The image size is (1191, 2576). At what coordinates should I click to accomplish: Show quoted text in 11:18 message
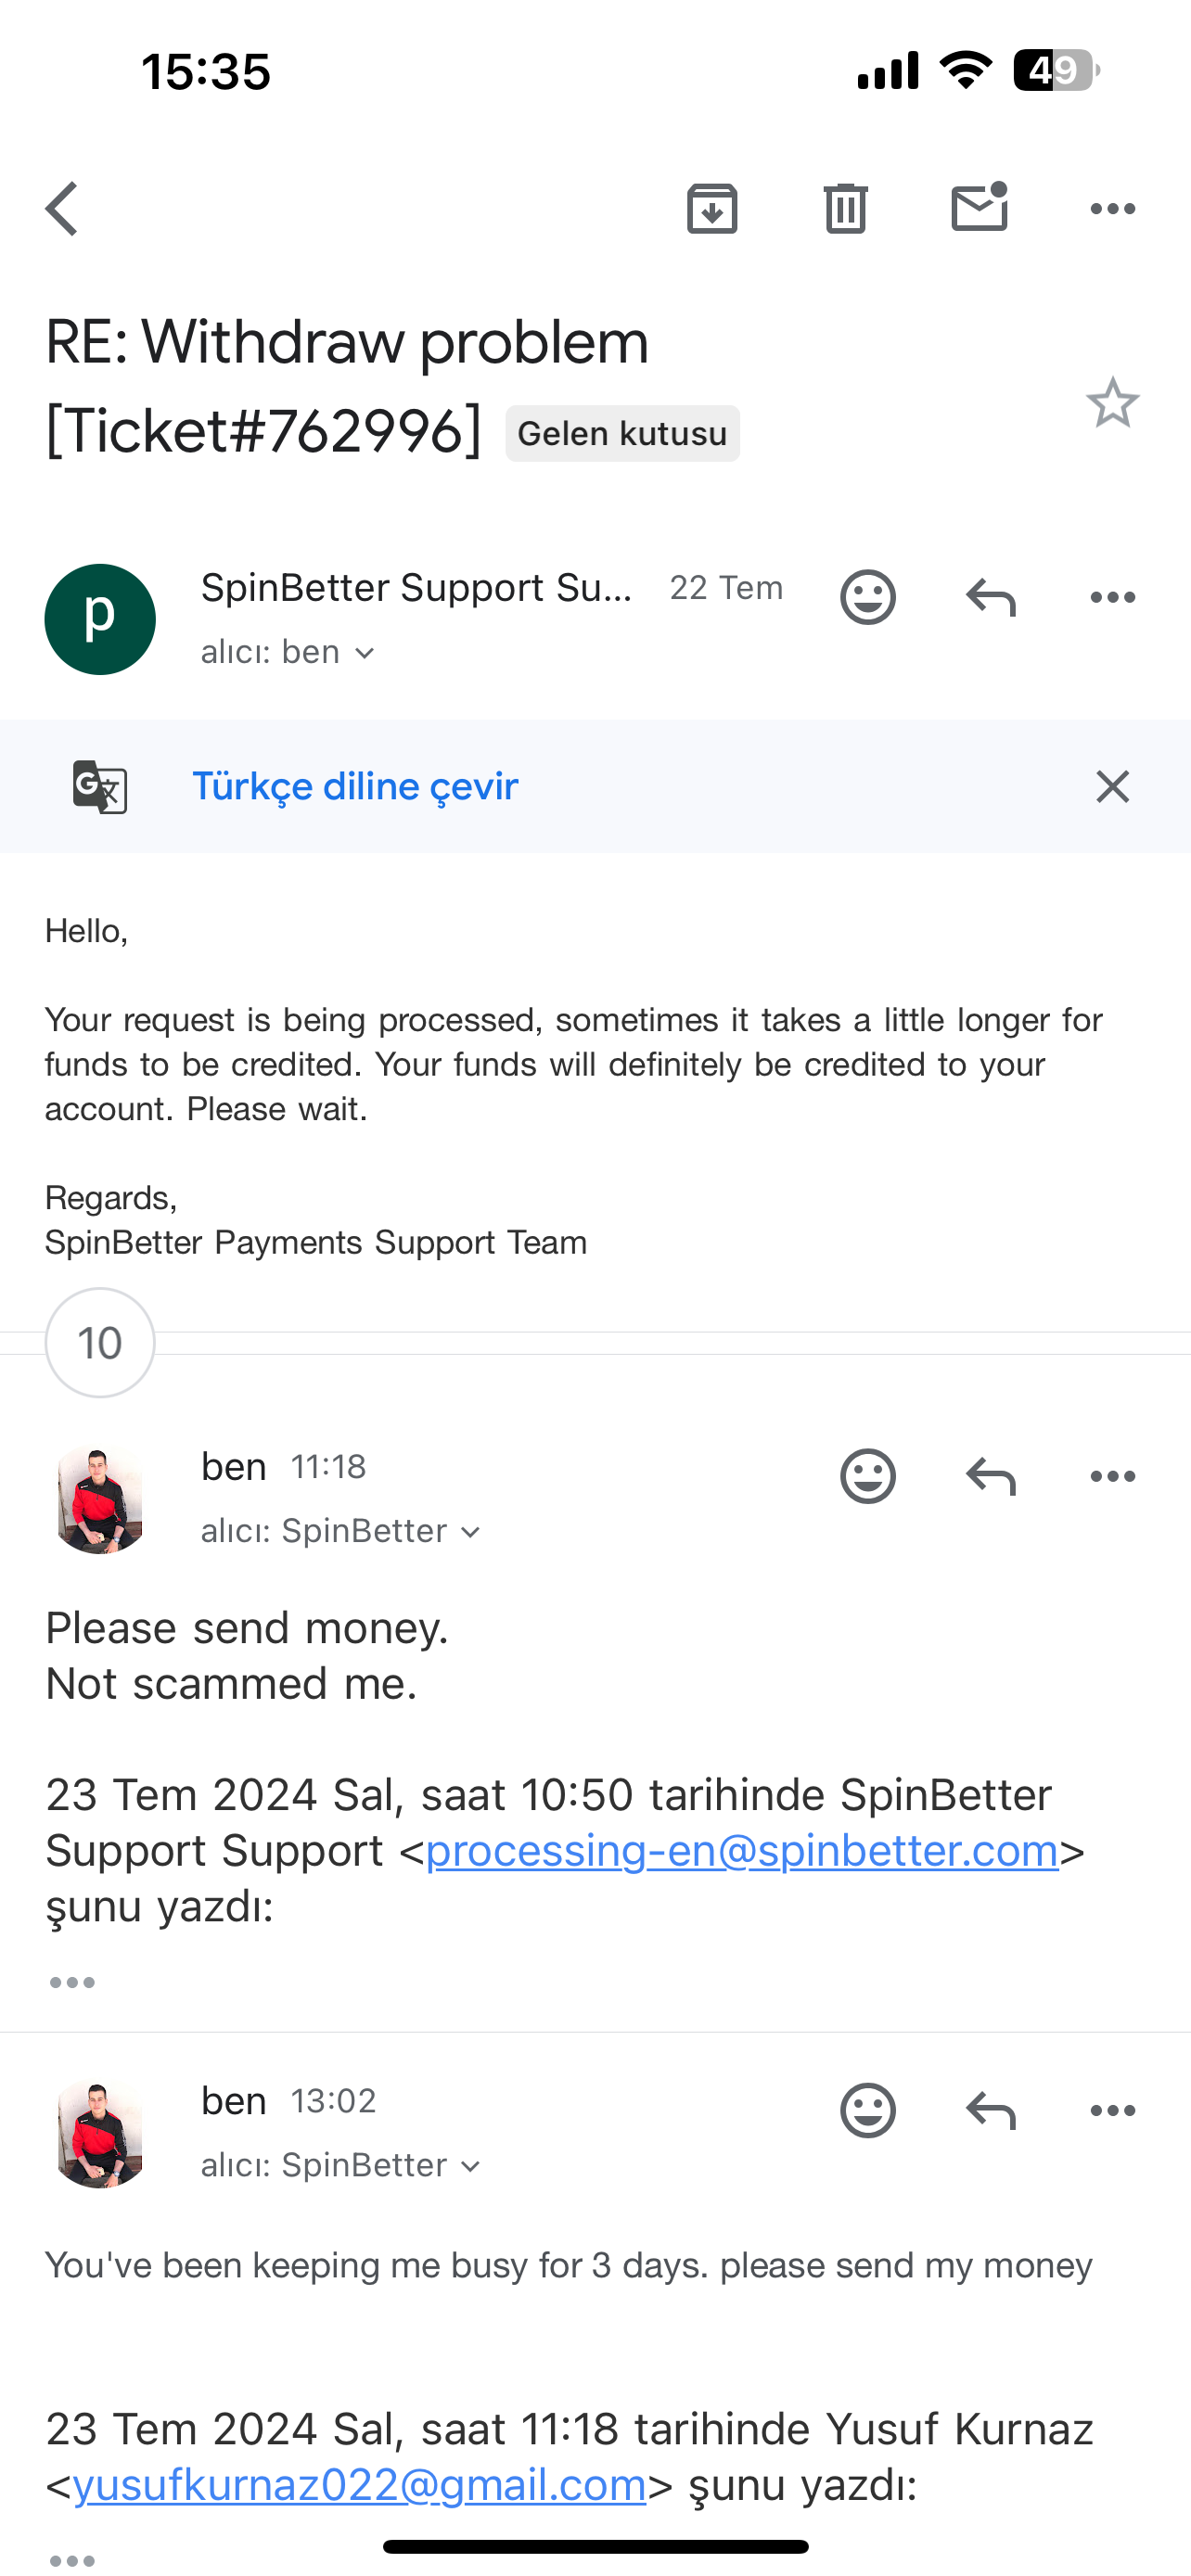[x=72, y=1983]
